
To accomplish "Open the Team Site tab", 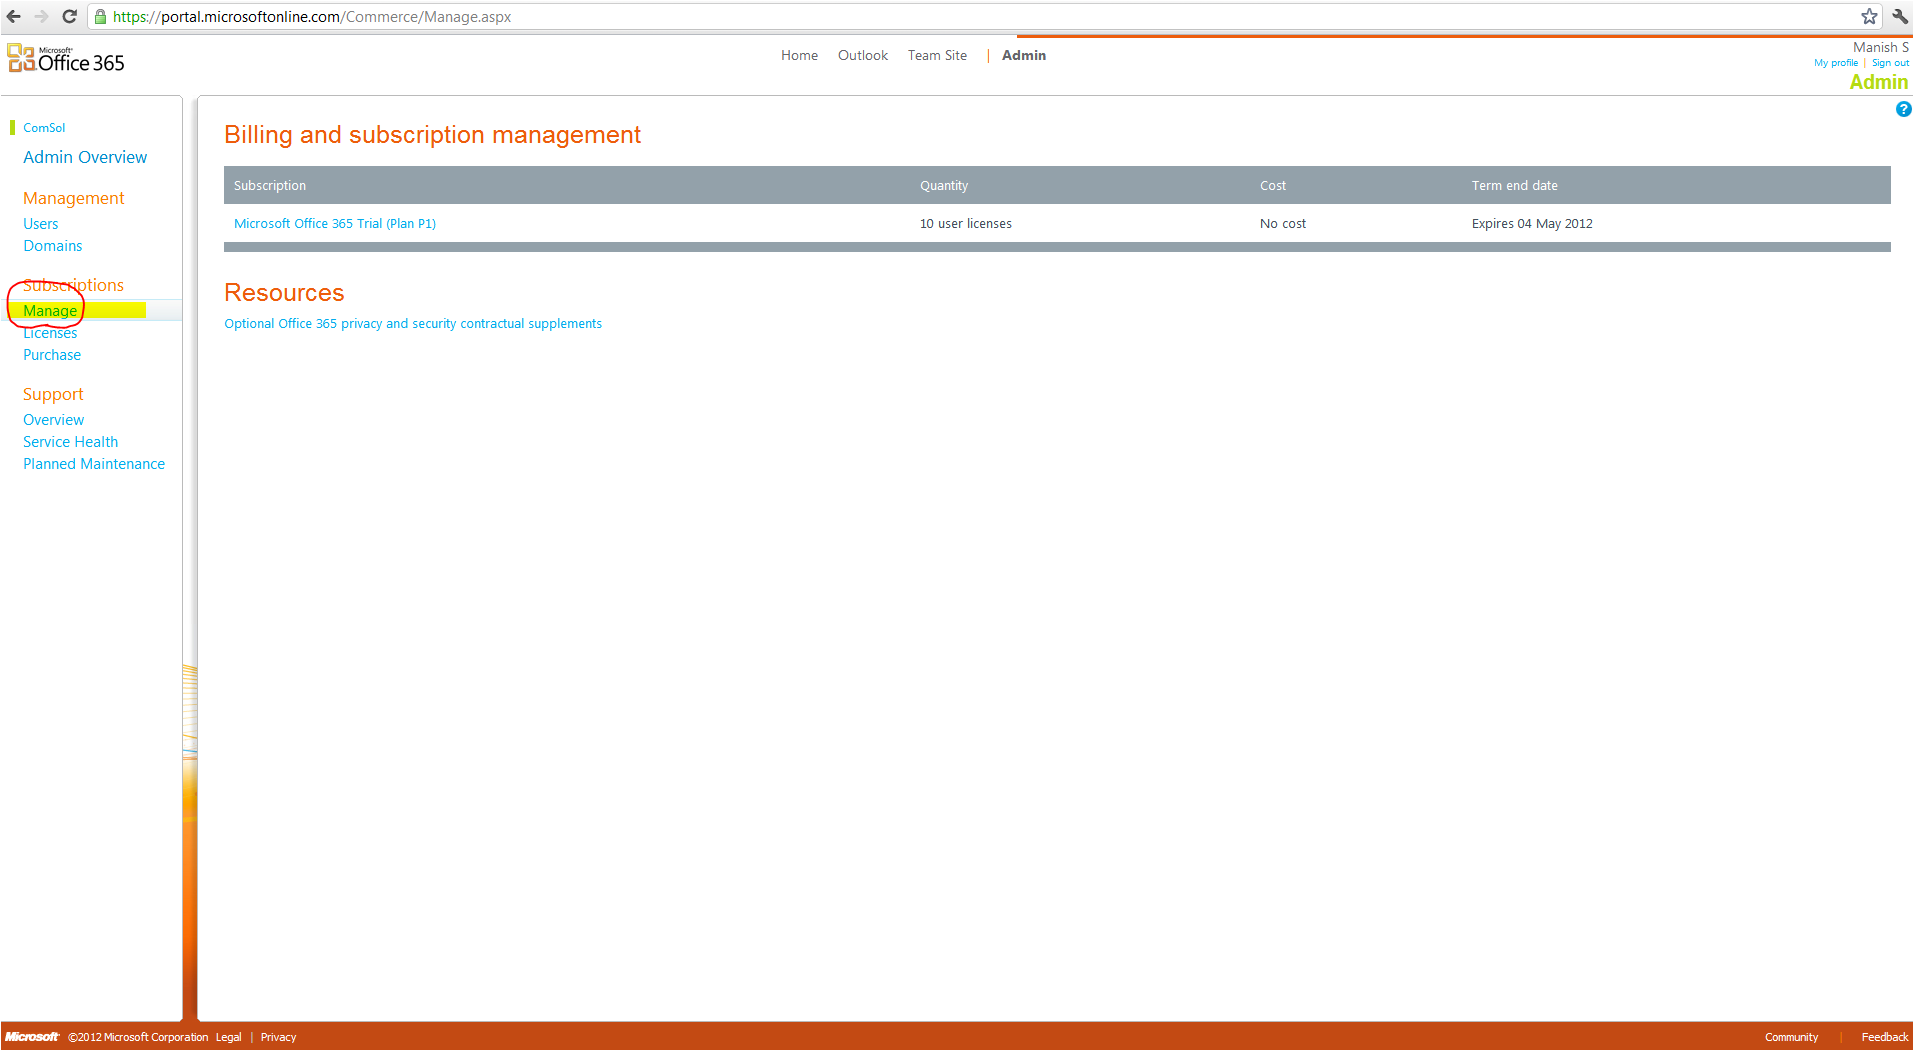I will point(937,55).
